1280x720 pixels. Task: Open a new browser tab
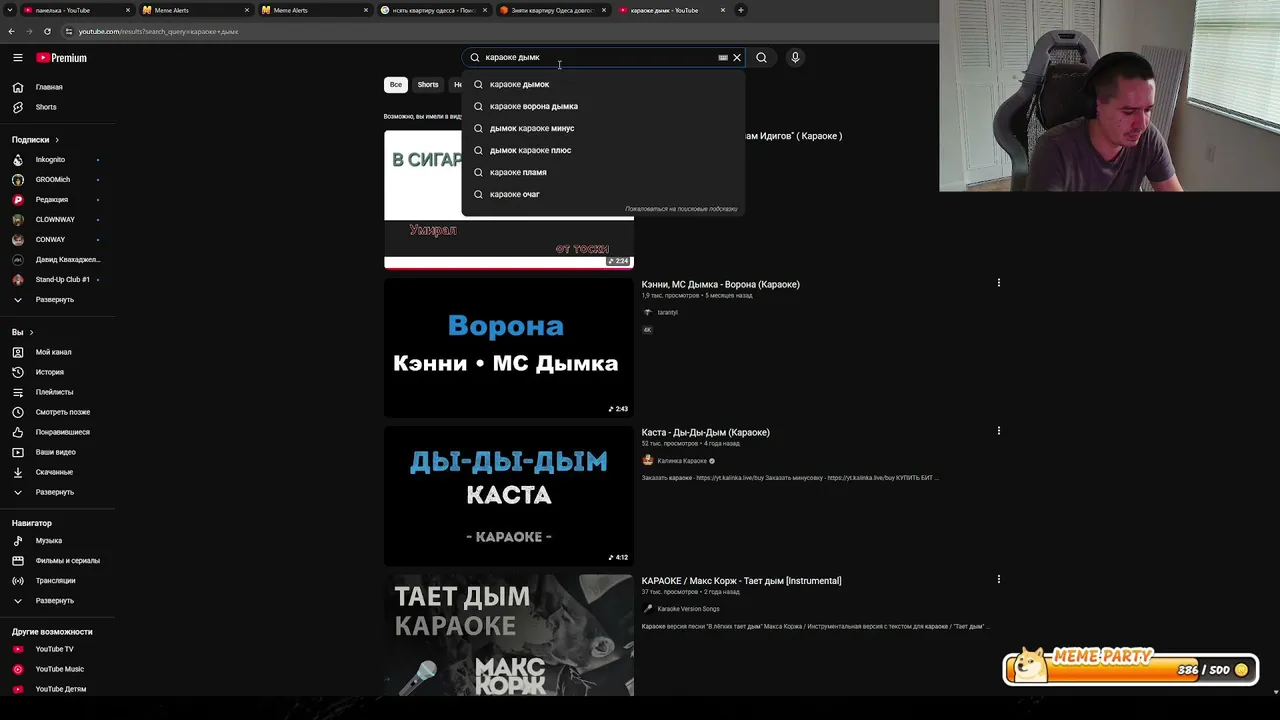pyautogui.click(x=740, y=10)
